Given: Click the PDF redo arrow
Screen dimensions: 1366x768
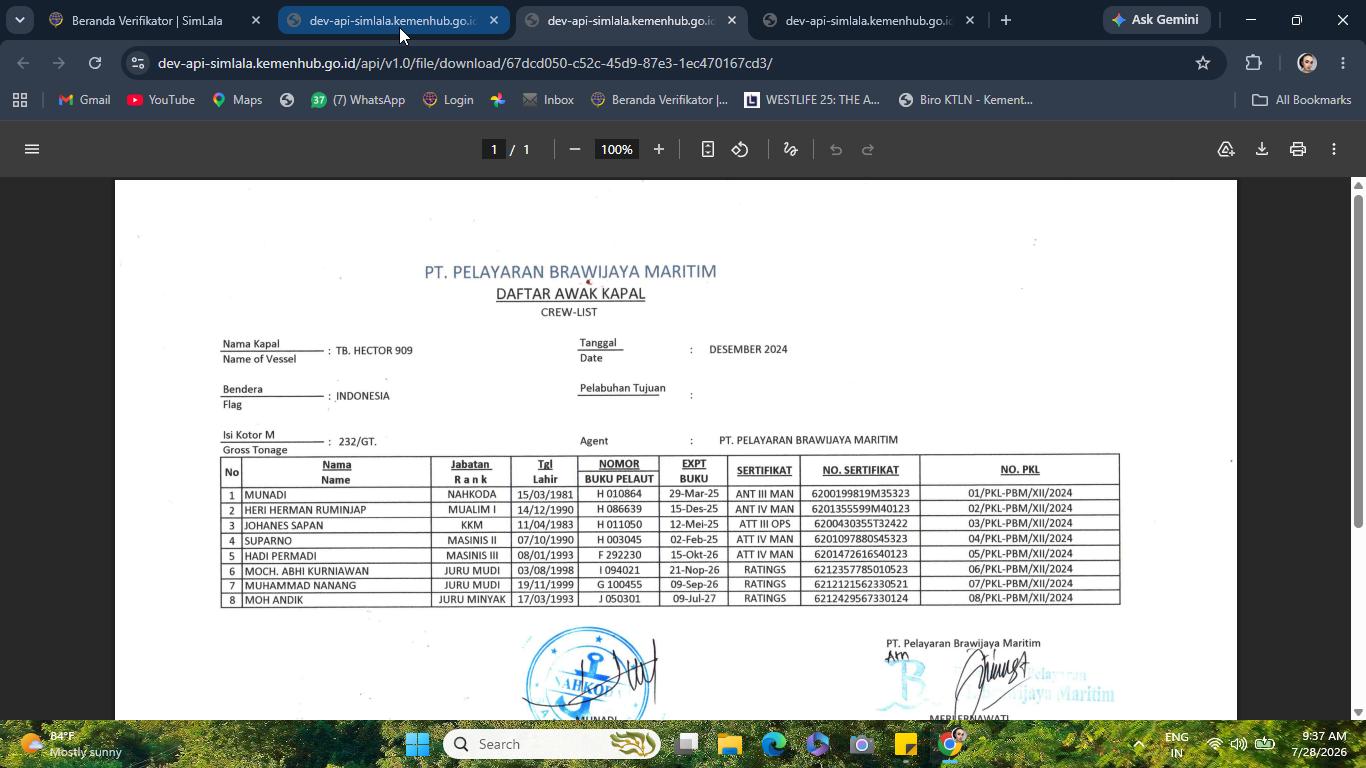Looking at the screenshot, I should (x=868, y=149).
